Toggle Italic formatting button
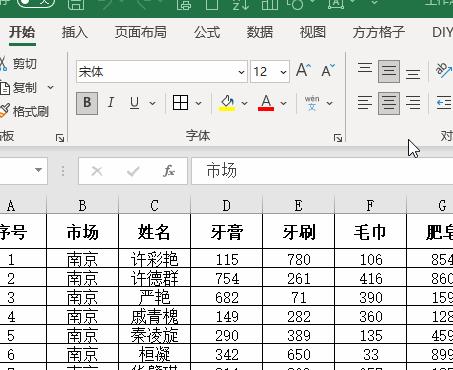This screenshot has height=370, width=453. (111, 103)
